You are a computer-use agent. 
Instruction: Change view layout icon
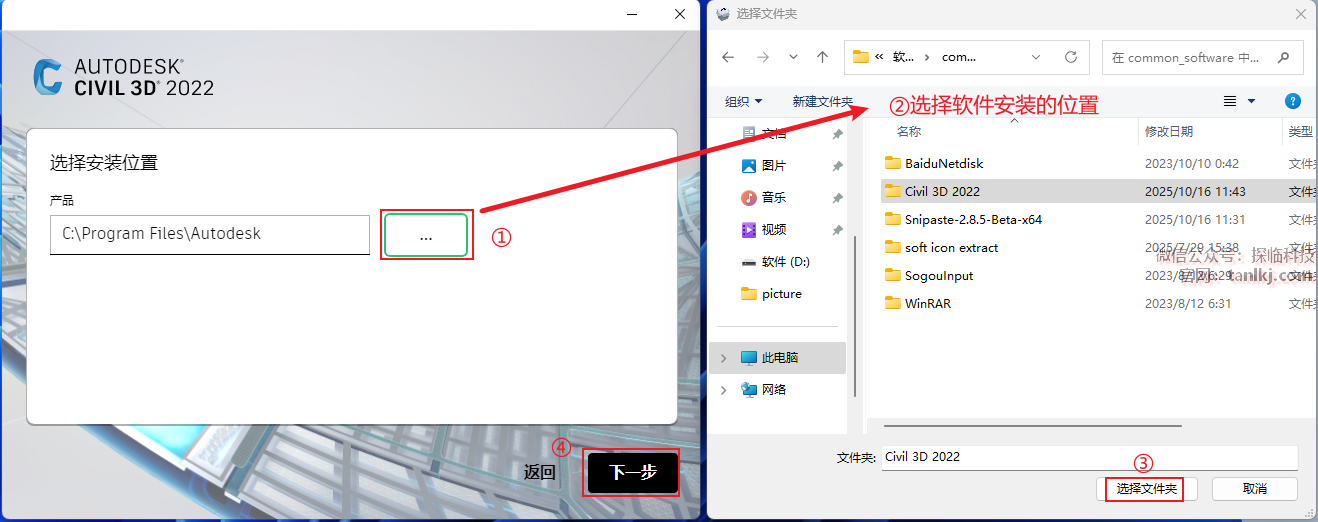click(x=1230, y=101)
